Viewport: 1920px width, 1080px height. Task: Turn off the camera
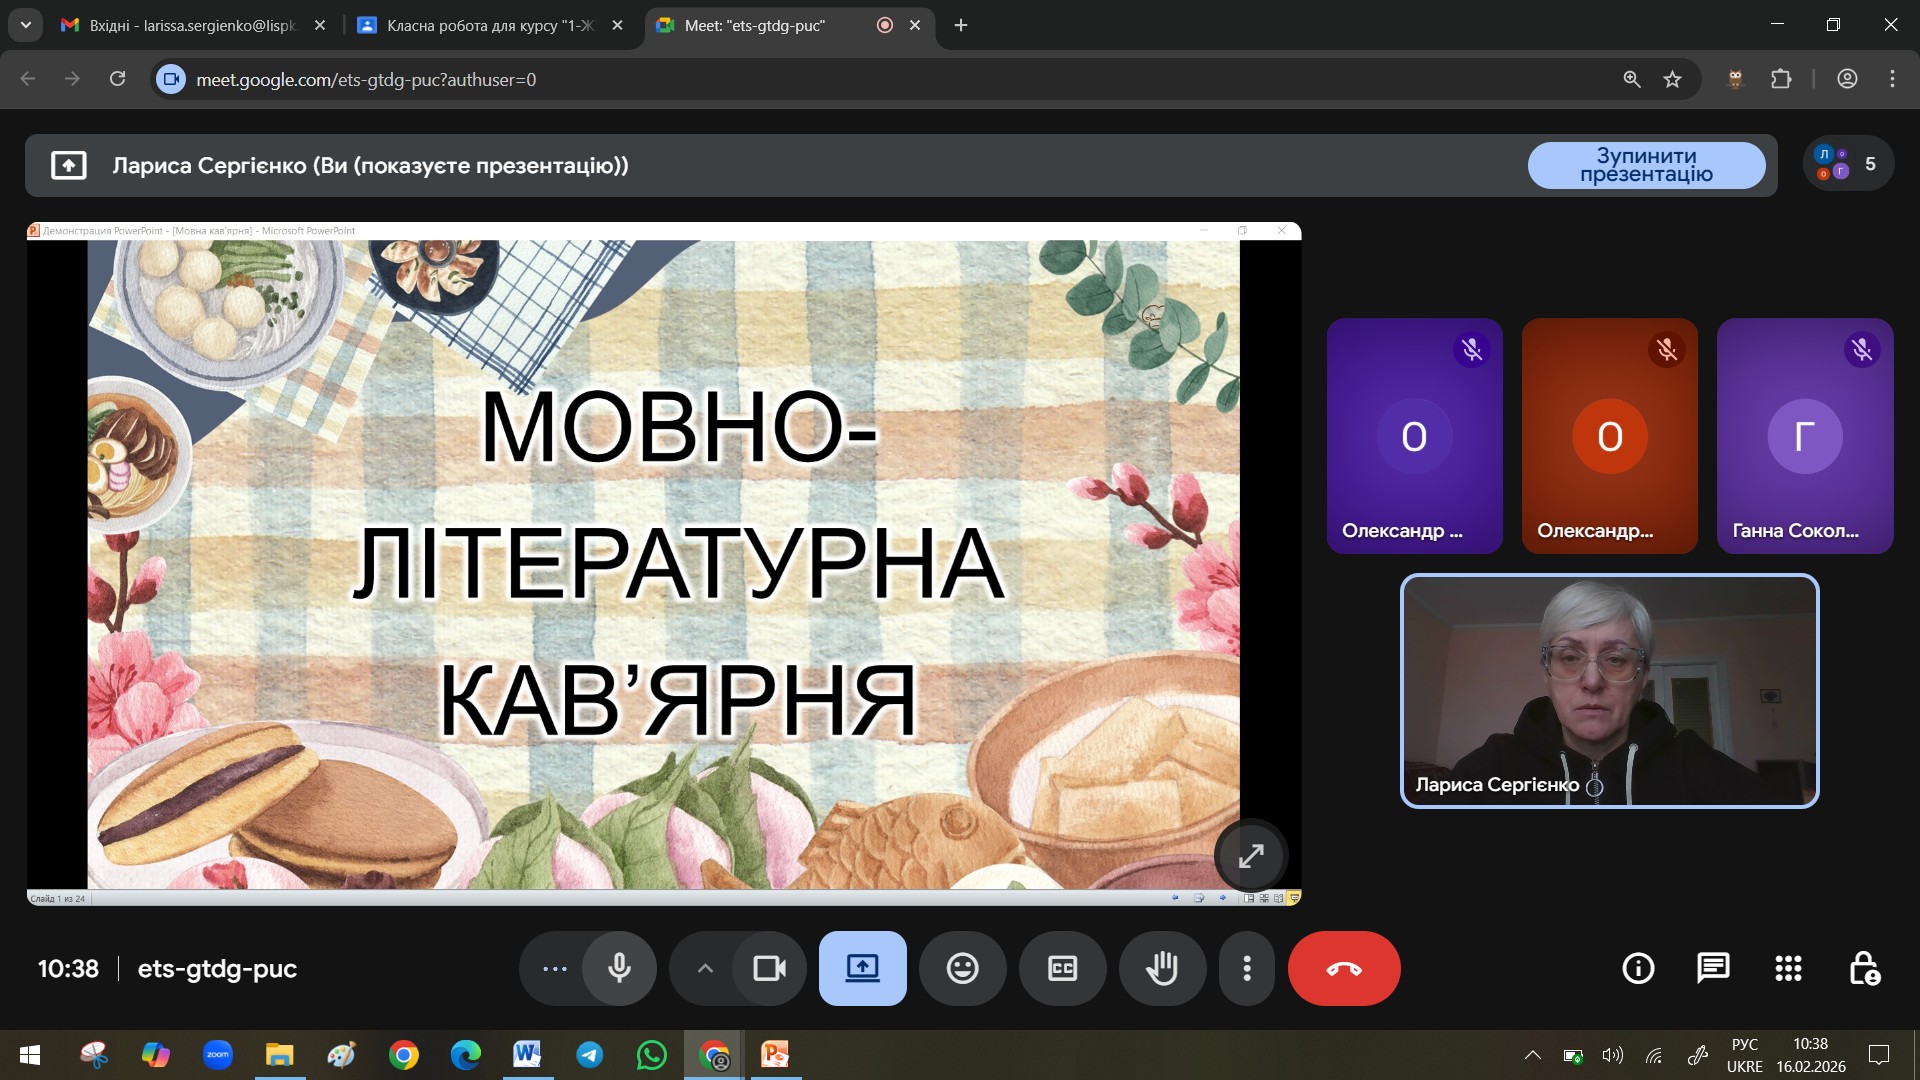tap(769, 968)
